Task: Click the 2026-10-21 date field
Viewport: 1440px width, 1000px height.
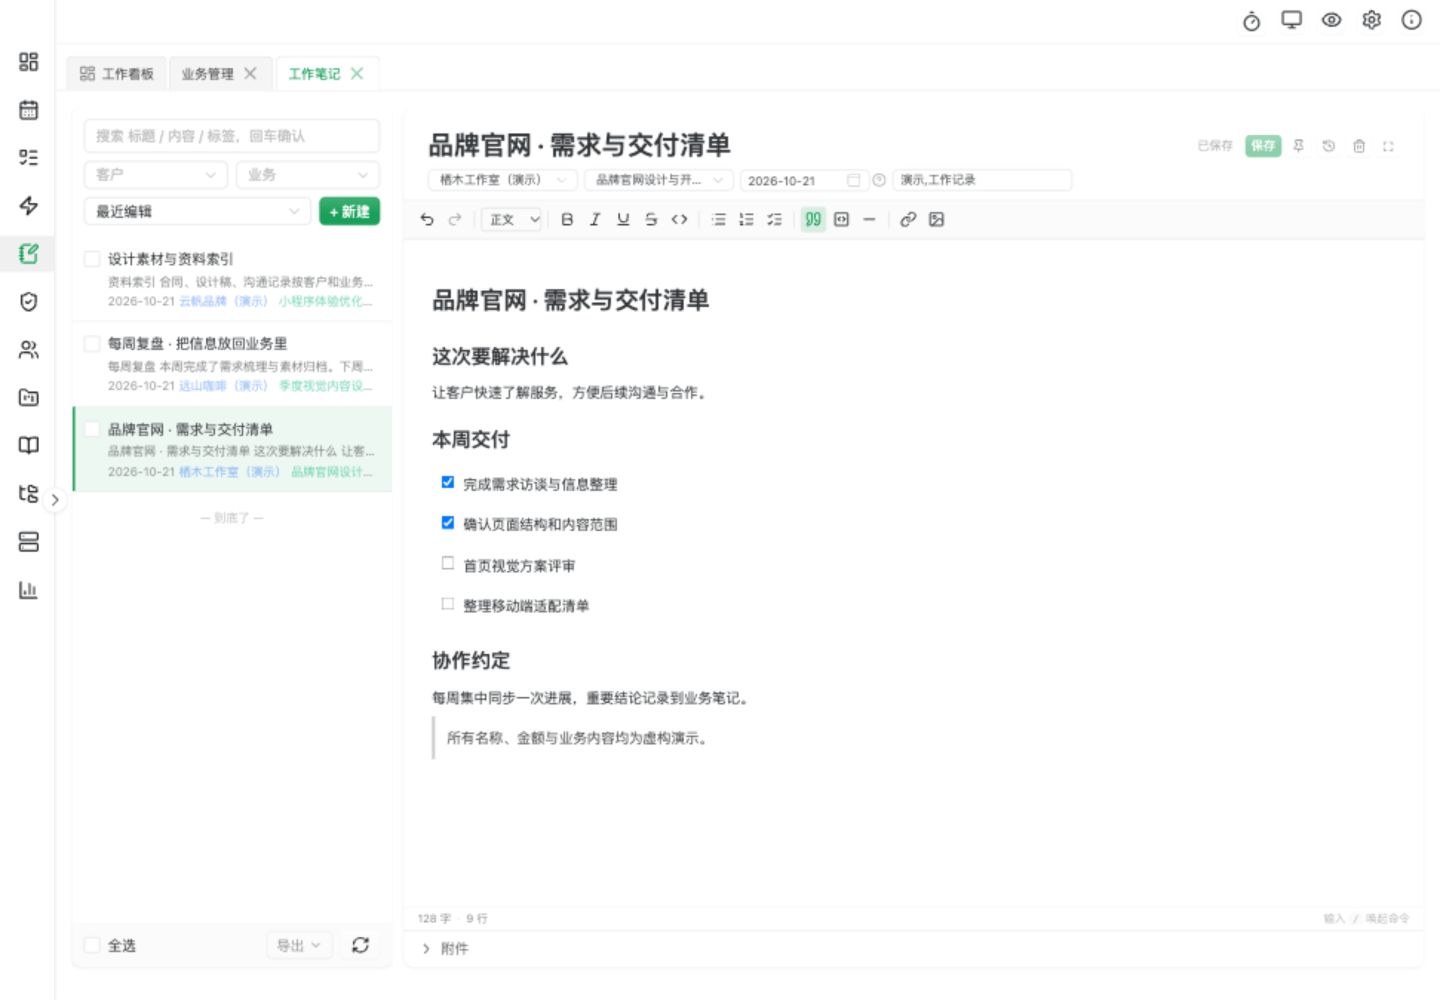Action: click(x=803, y=180)
